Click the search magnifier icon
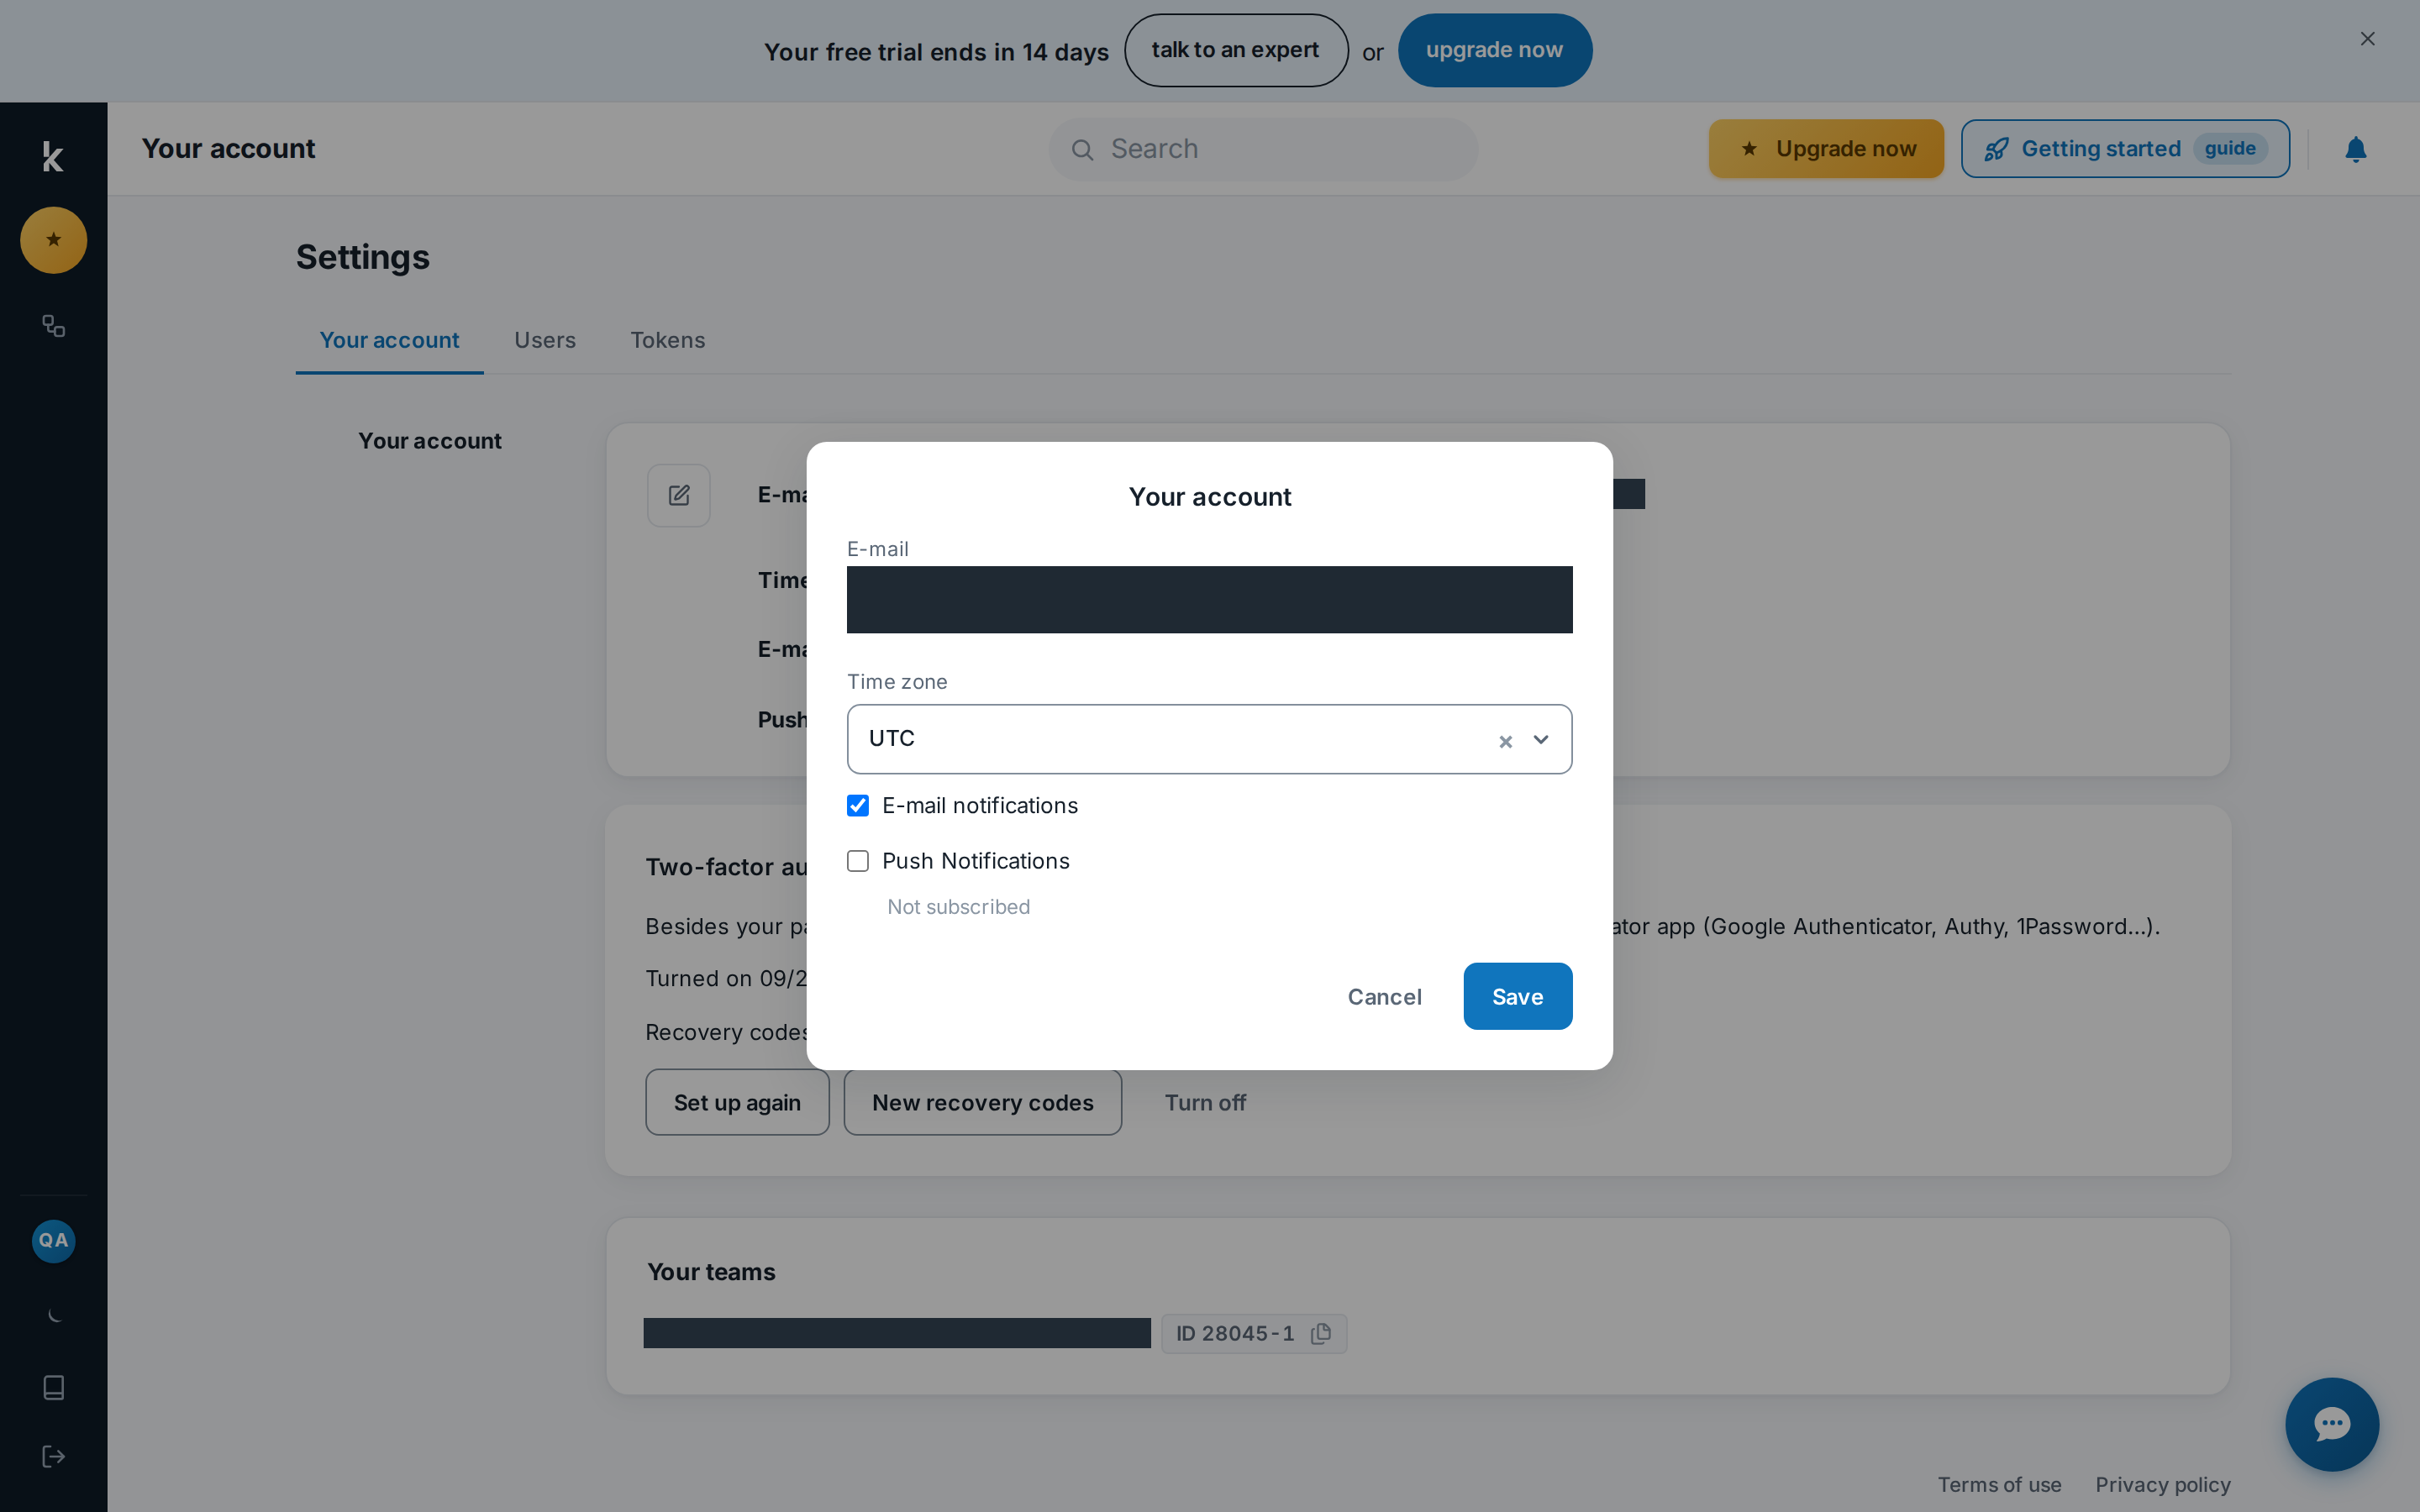 [1082, 150]
